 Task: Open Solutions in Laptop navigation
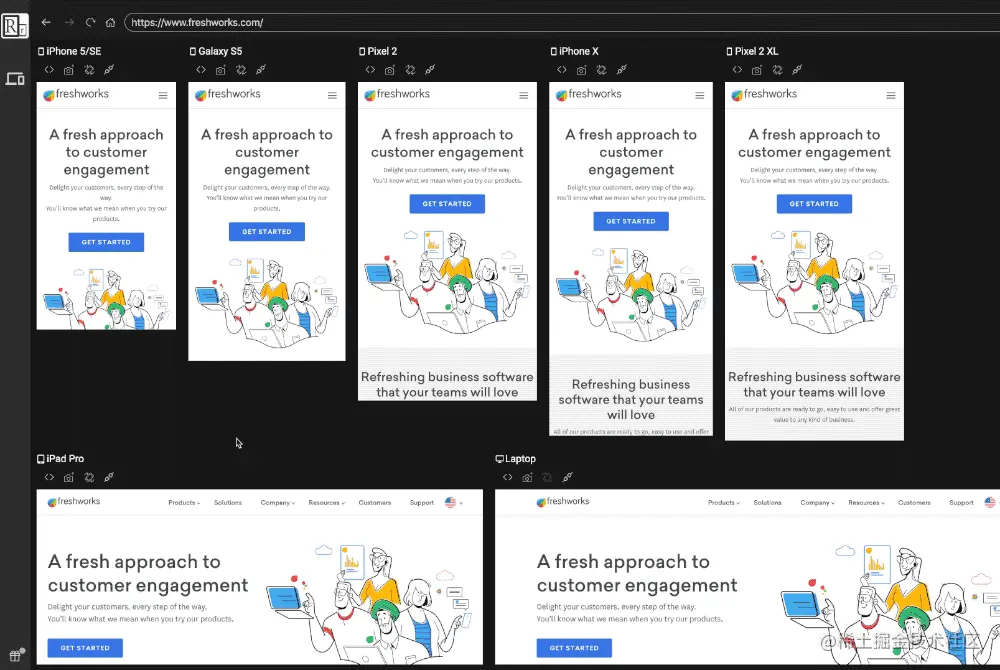tap(767, 503)
